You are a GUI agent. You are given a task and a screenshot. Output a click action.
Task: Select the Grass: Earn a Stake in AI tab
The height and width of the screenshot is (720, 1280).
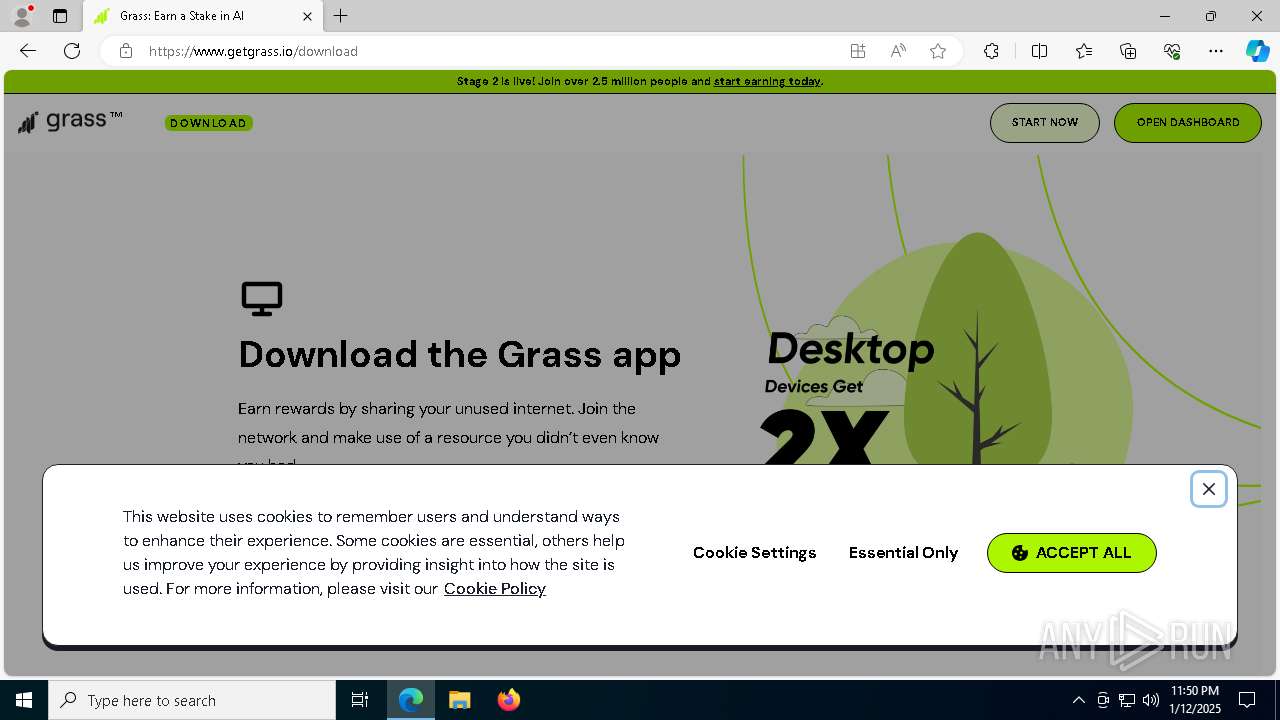(201, 16)
